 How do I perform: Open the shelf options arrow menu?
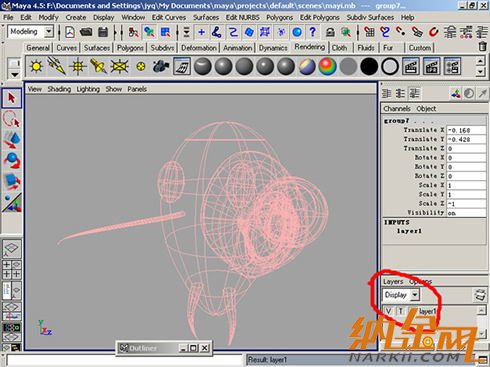click(14, 74)
